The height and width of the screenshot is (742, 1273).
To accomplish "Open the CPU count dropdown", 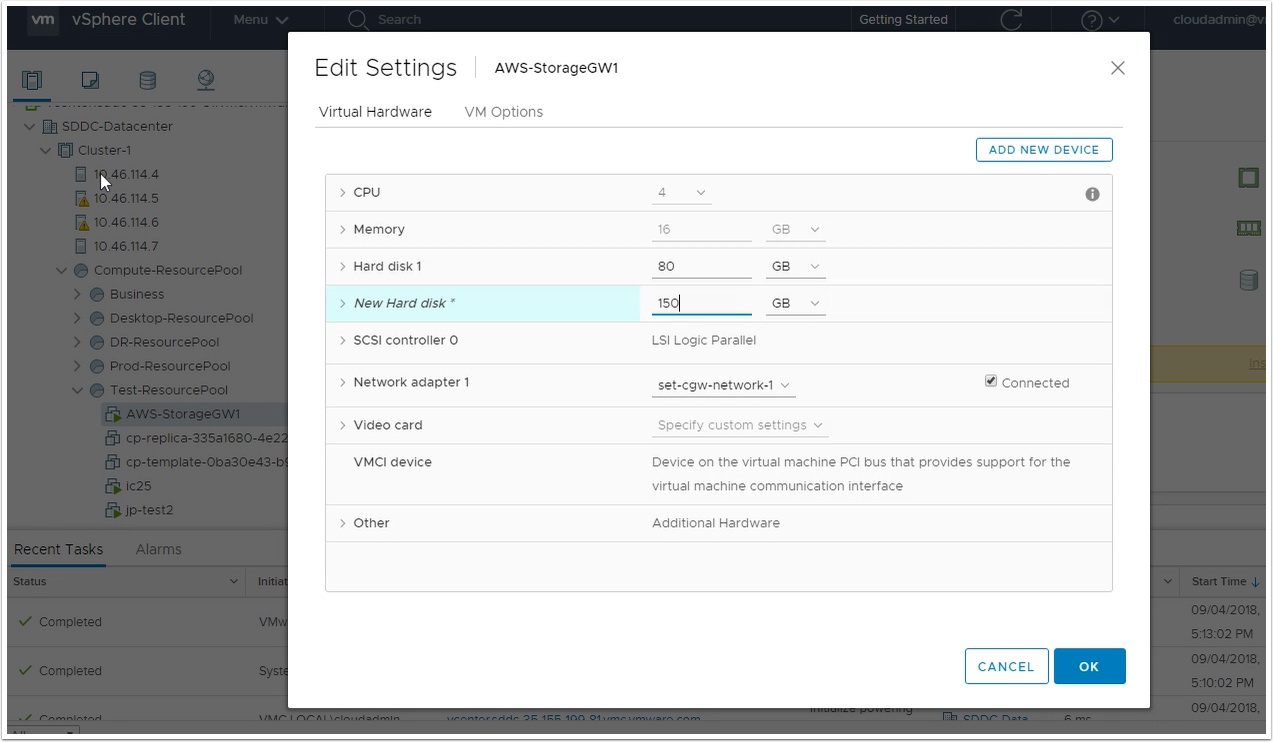I will click(x=682, y=192).
